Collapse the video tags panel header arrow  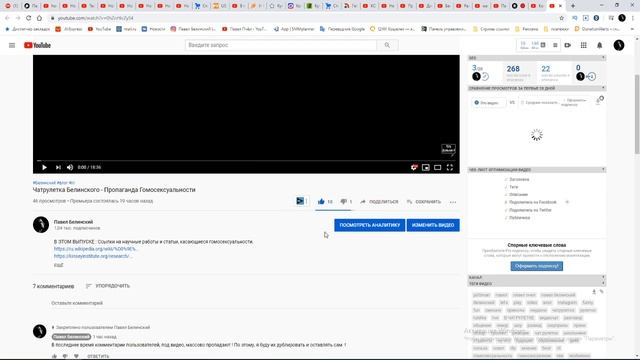(x=603, y=283)
